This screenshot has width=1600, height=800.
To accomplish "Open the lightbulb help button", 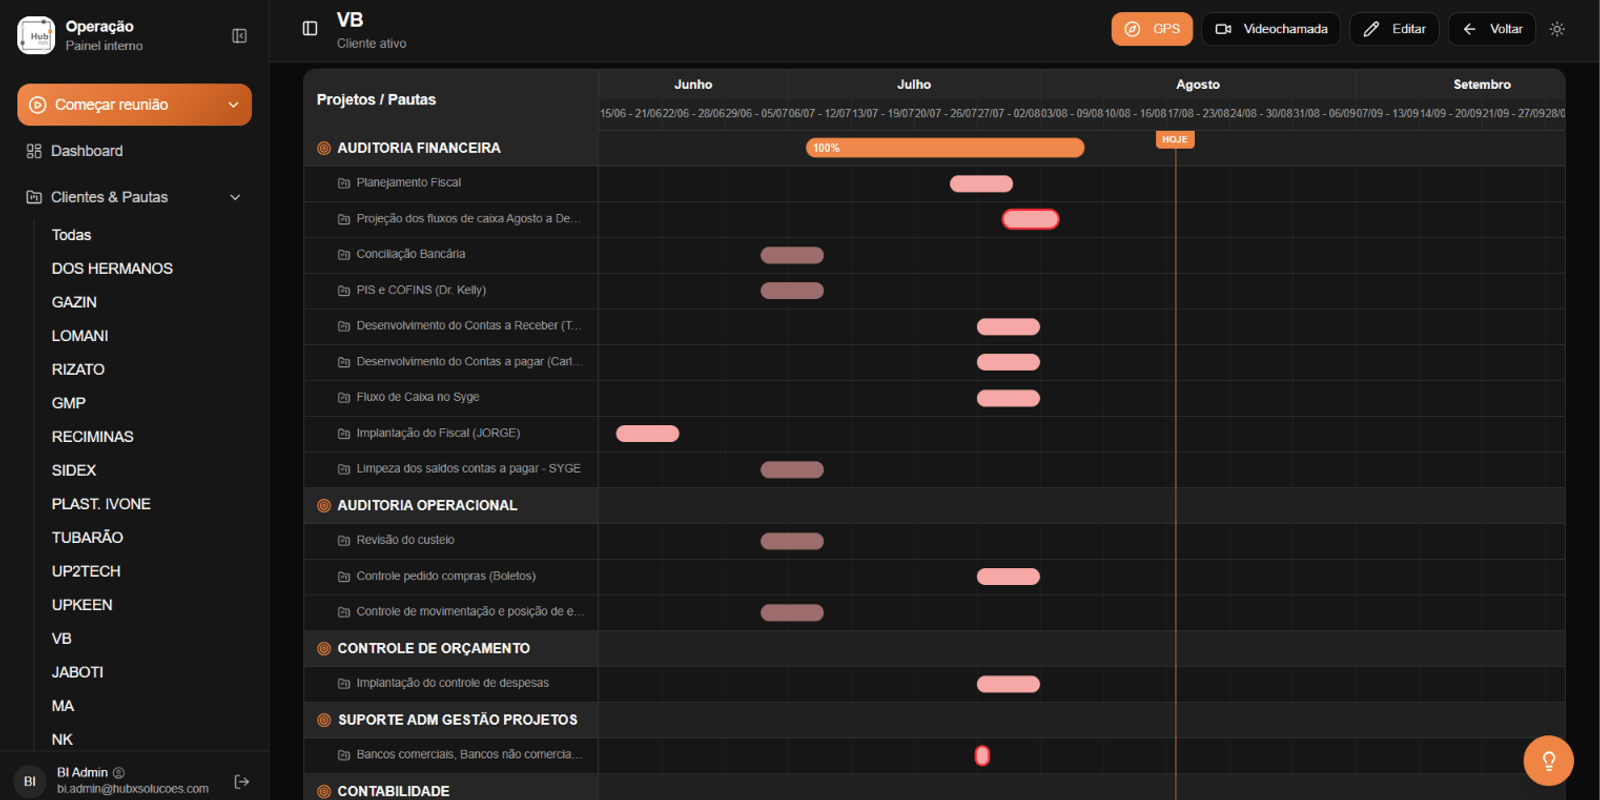I will pyautogui.click(x=1548, y=761).
